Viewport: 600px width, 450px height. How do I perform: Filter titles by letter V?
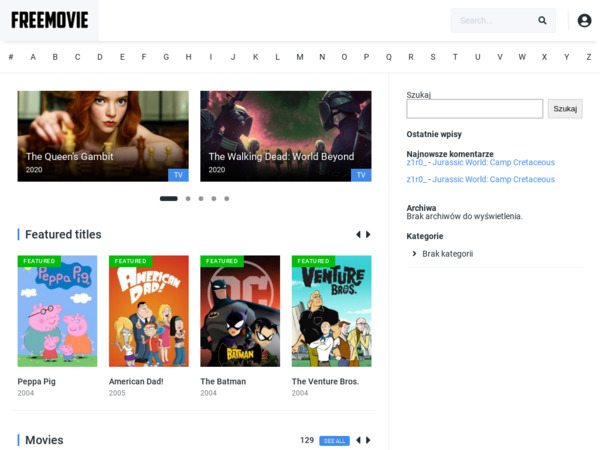pos(500,57)
